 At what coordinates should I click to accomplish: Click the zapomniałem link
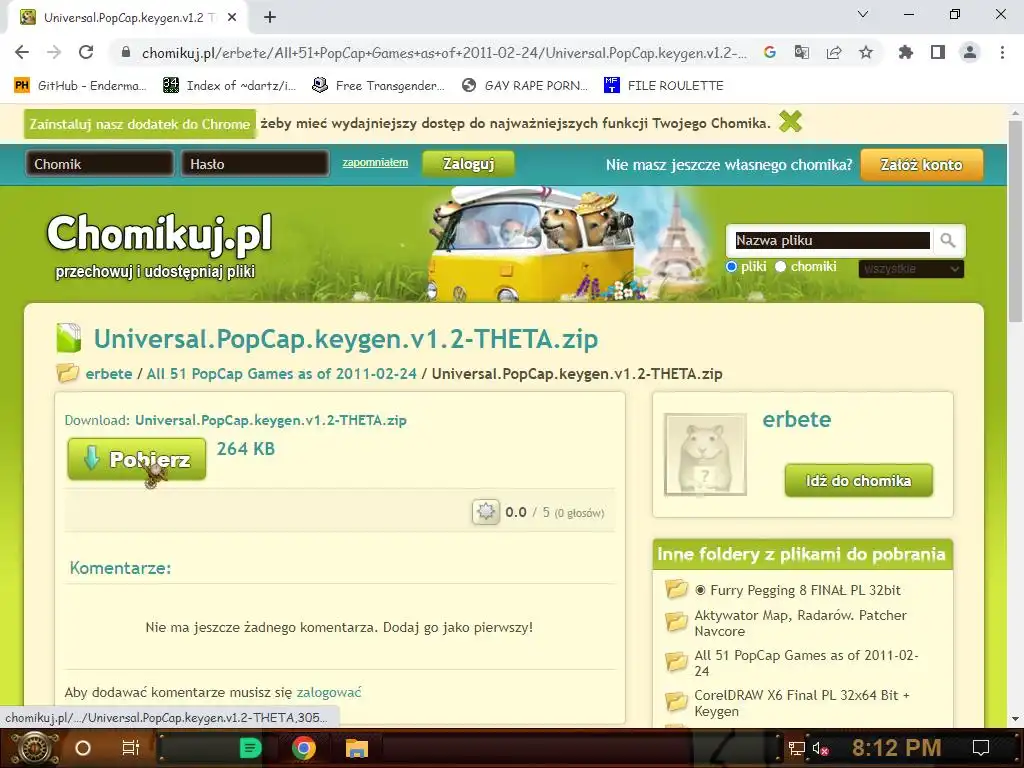coord(375,163)
